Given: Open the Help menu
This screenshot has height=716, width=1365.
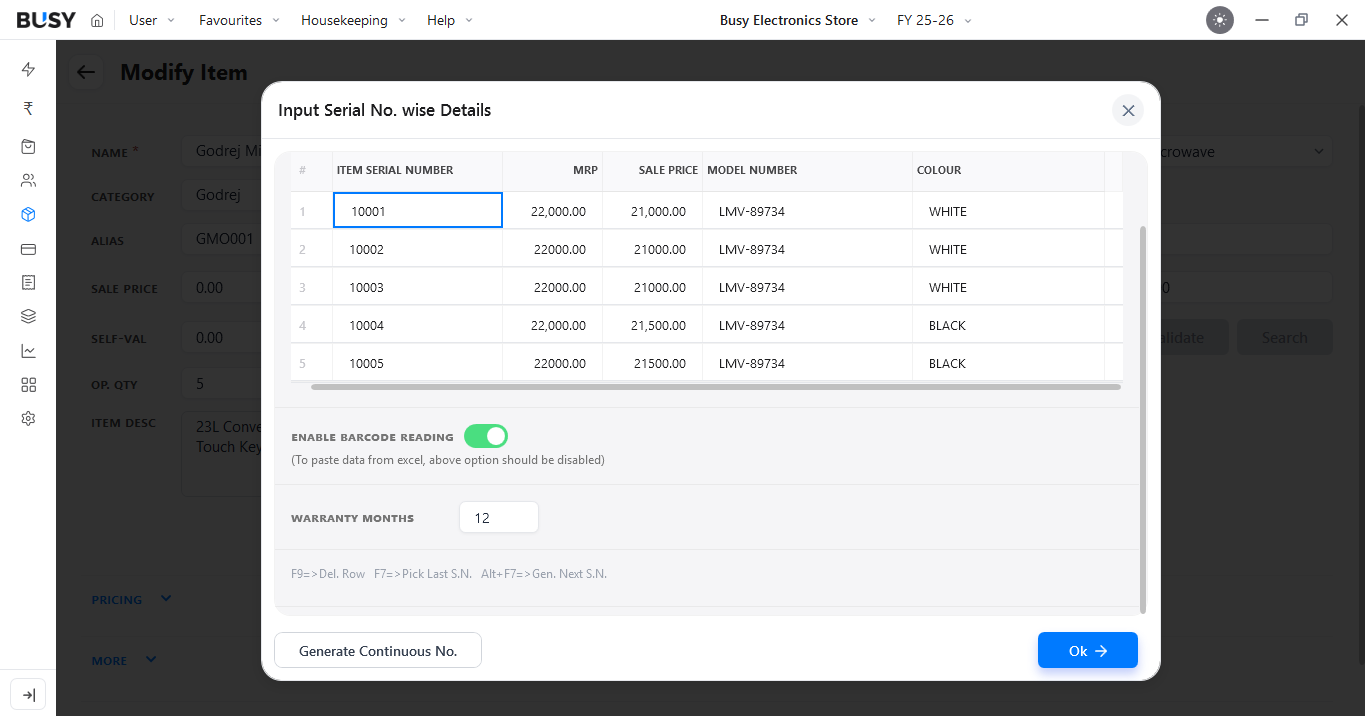Looking at the screenshot, I should (x=450, y=20).
